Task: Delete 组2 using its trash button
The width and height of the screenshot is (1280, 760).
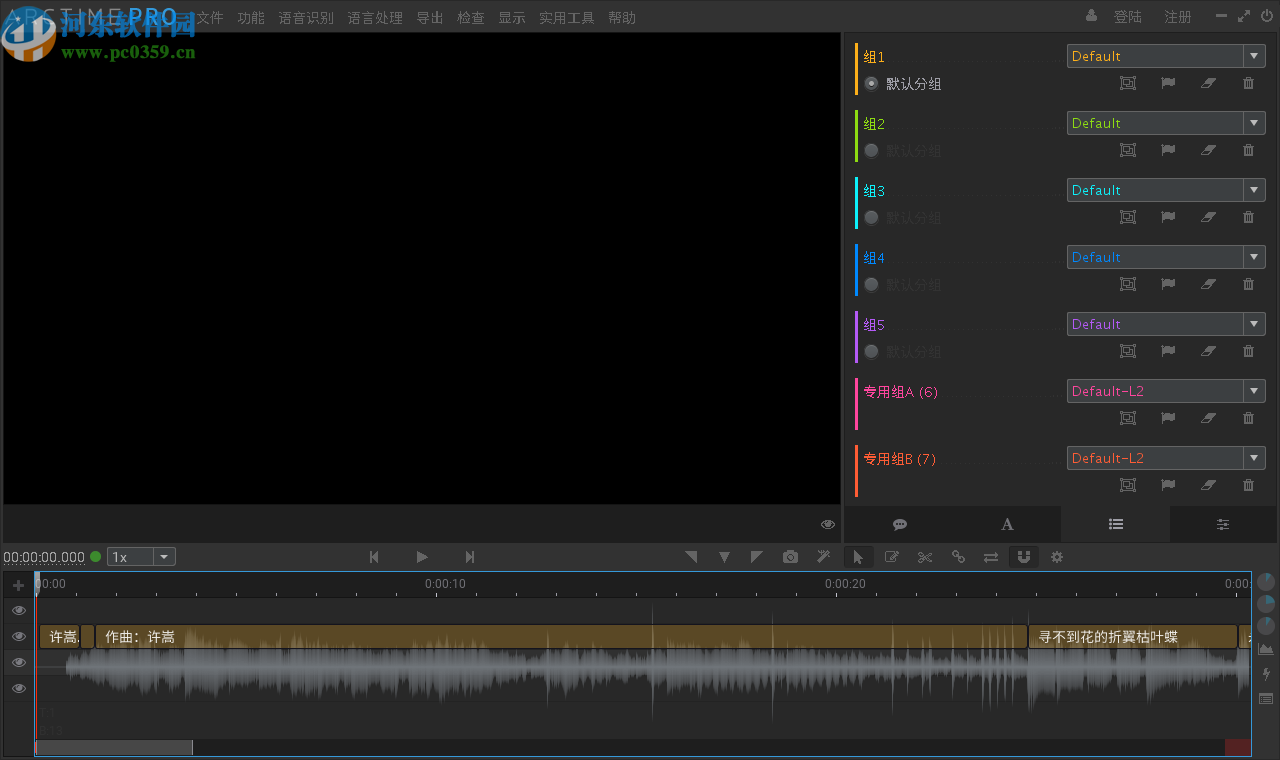Action: tap(1247, 150)
